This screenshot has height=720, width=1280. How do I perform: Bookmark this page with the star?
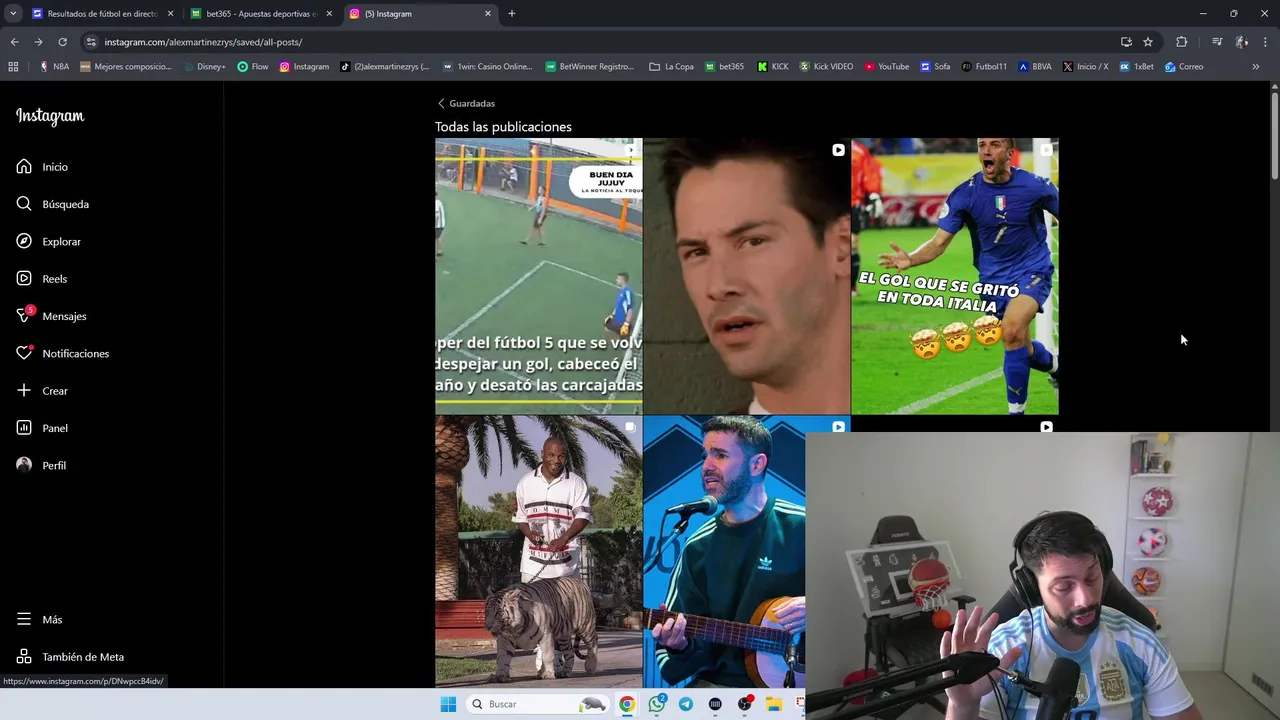1148,42
